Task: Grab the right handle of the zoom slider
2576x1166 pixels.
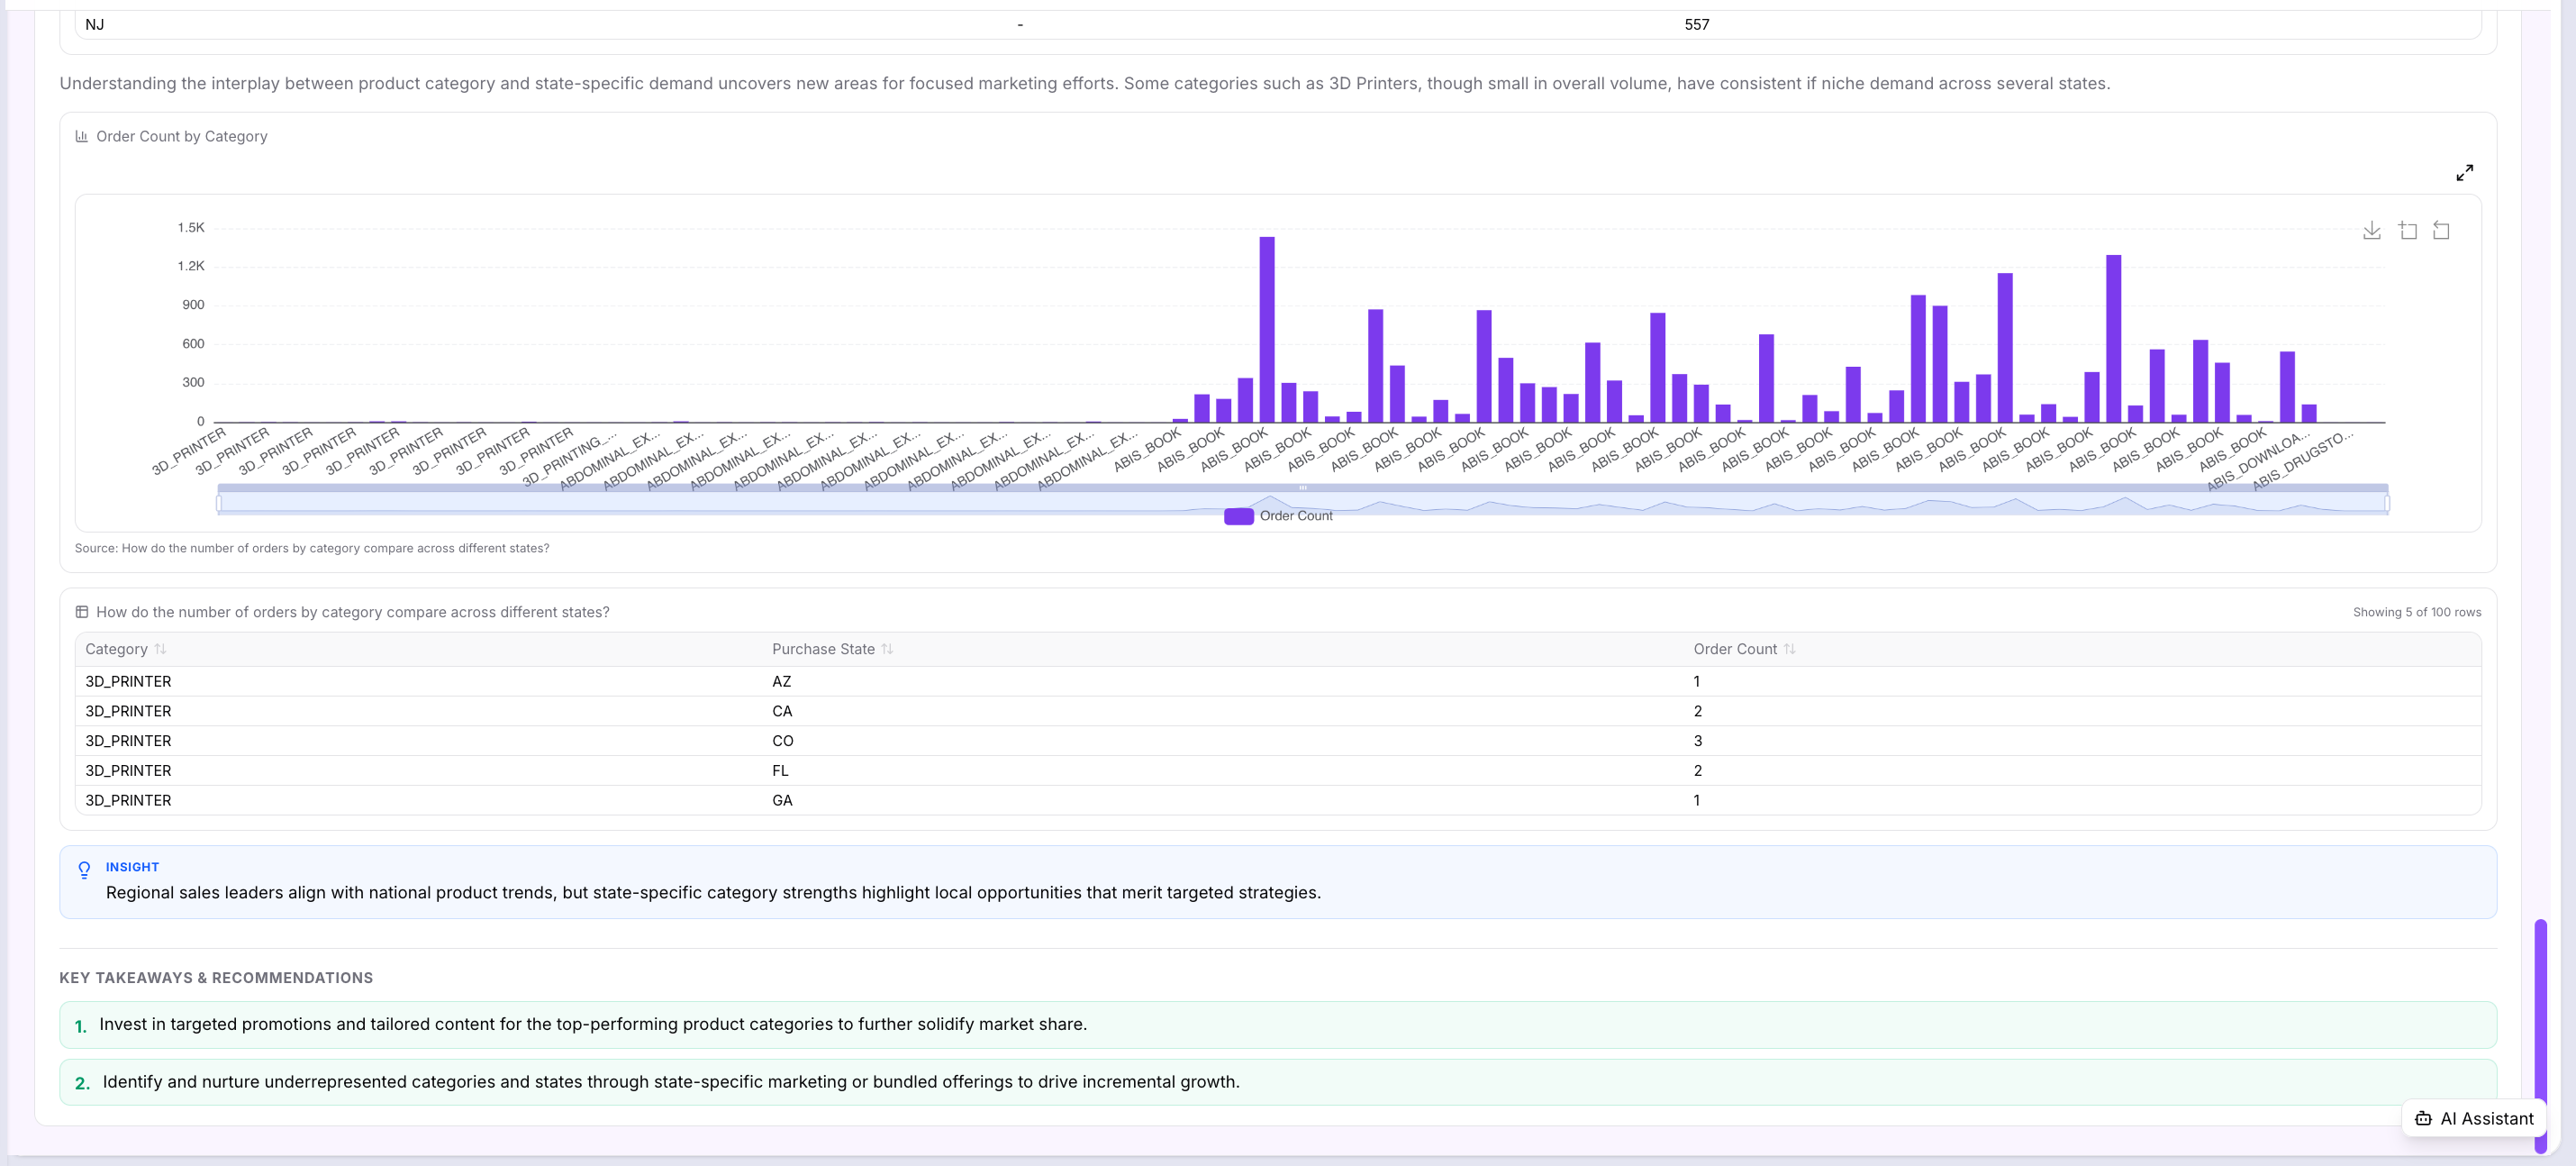Action: click(x=2387, y=503)
